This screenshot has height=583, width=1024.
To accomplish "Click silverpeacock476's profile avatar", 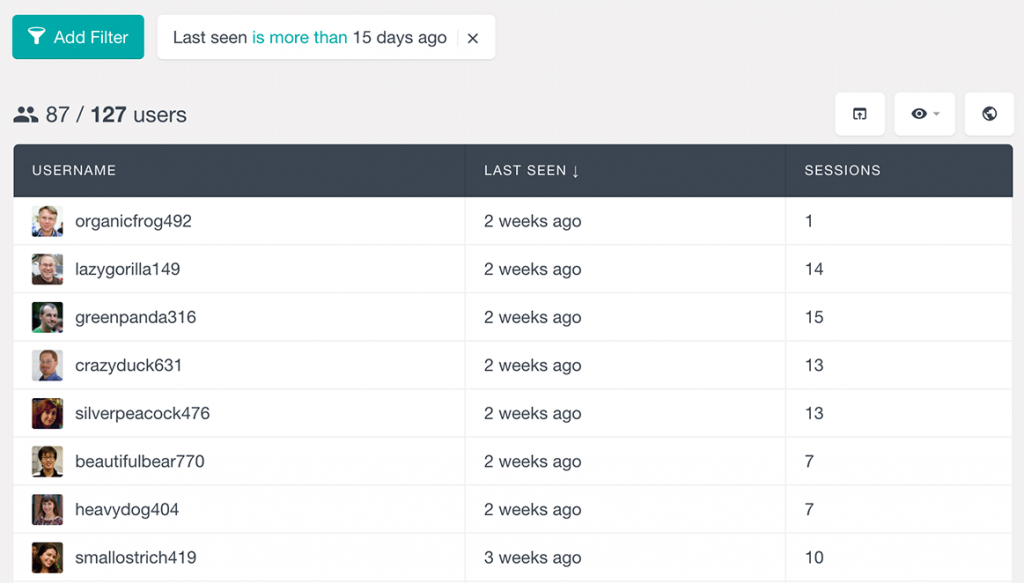I will point(46,413).
